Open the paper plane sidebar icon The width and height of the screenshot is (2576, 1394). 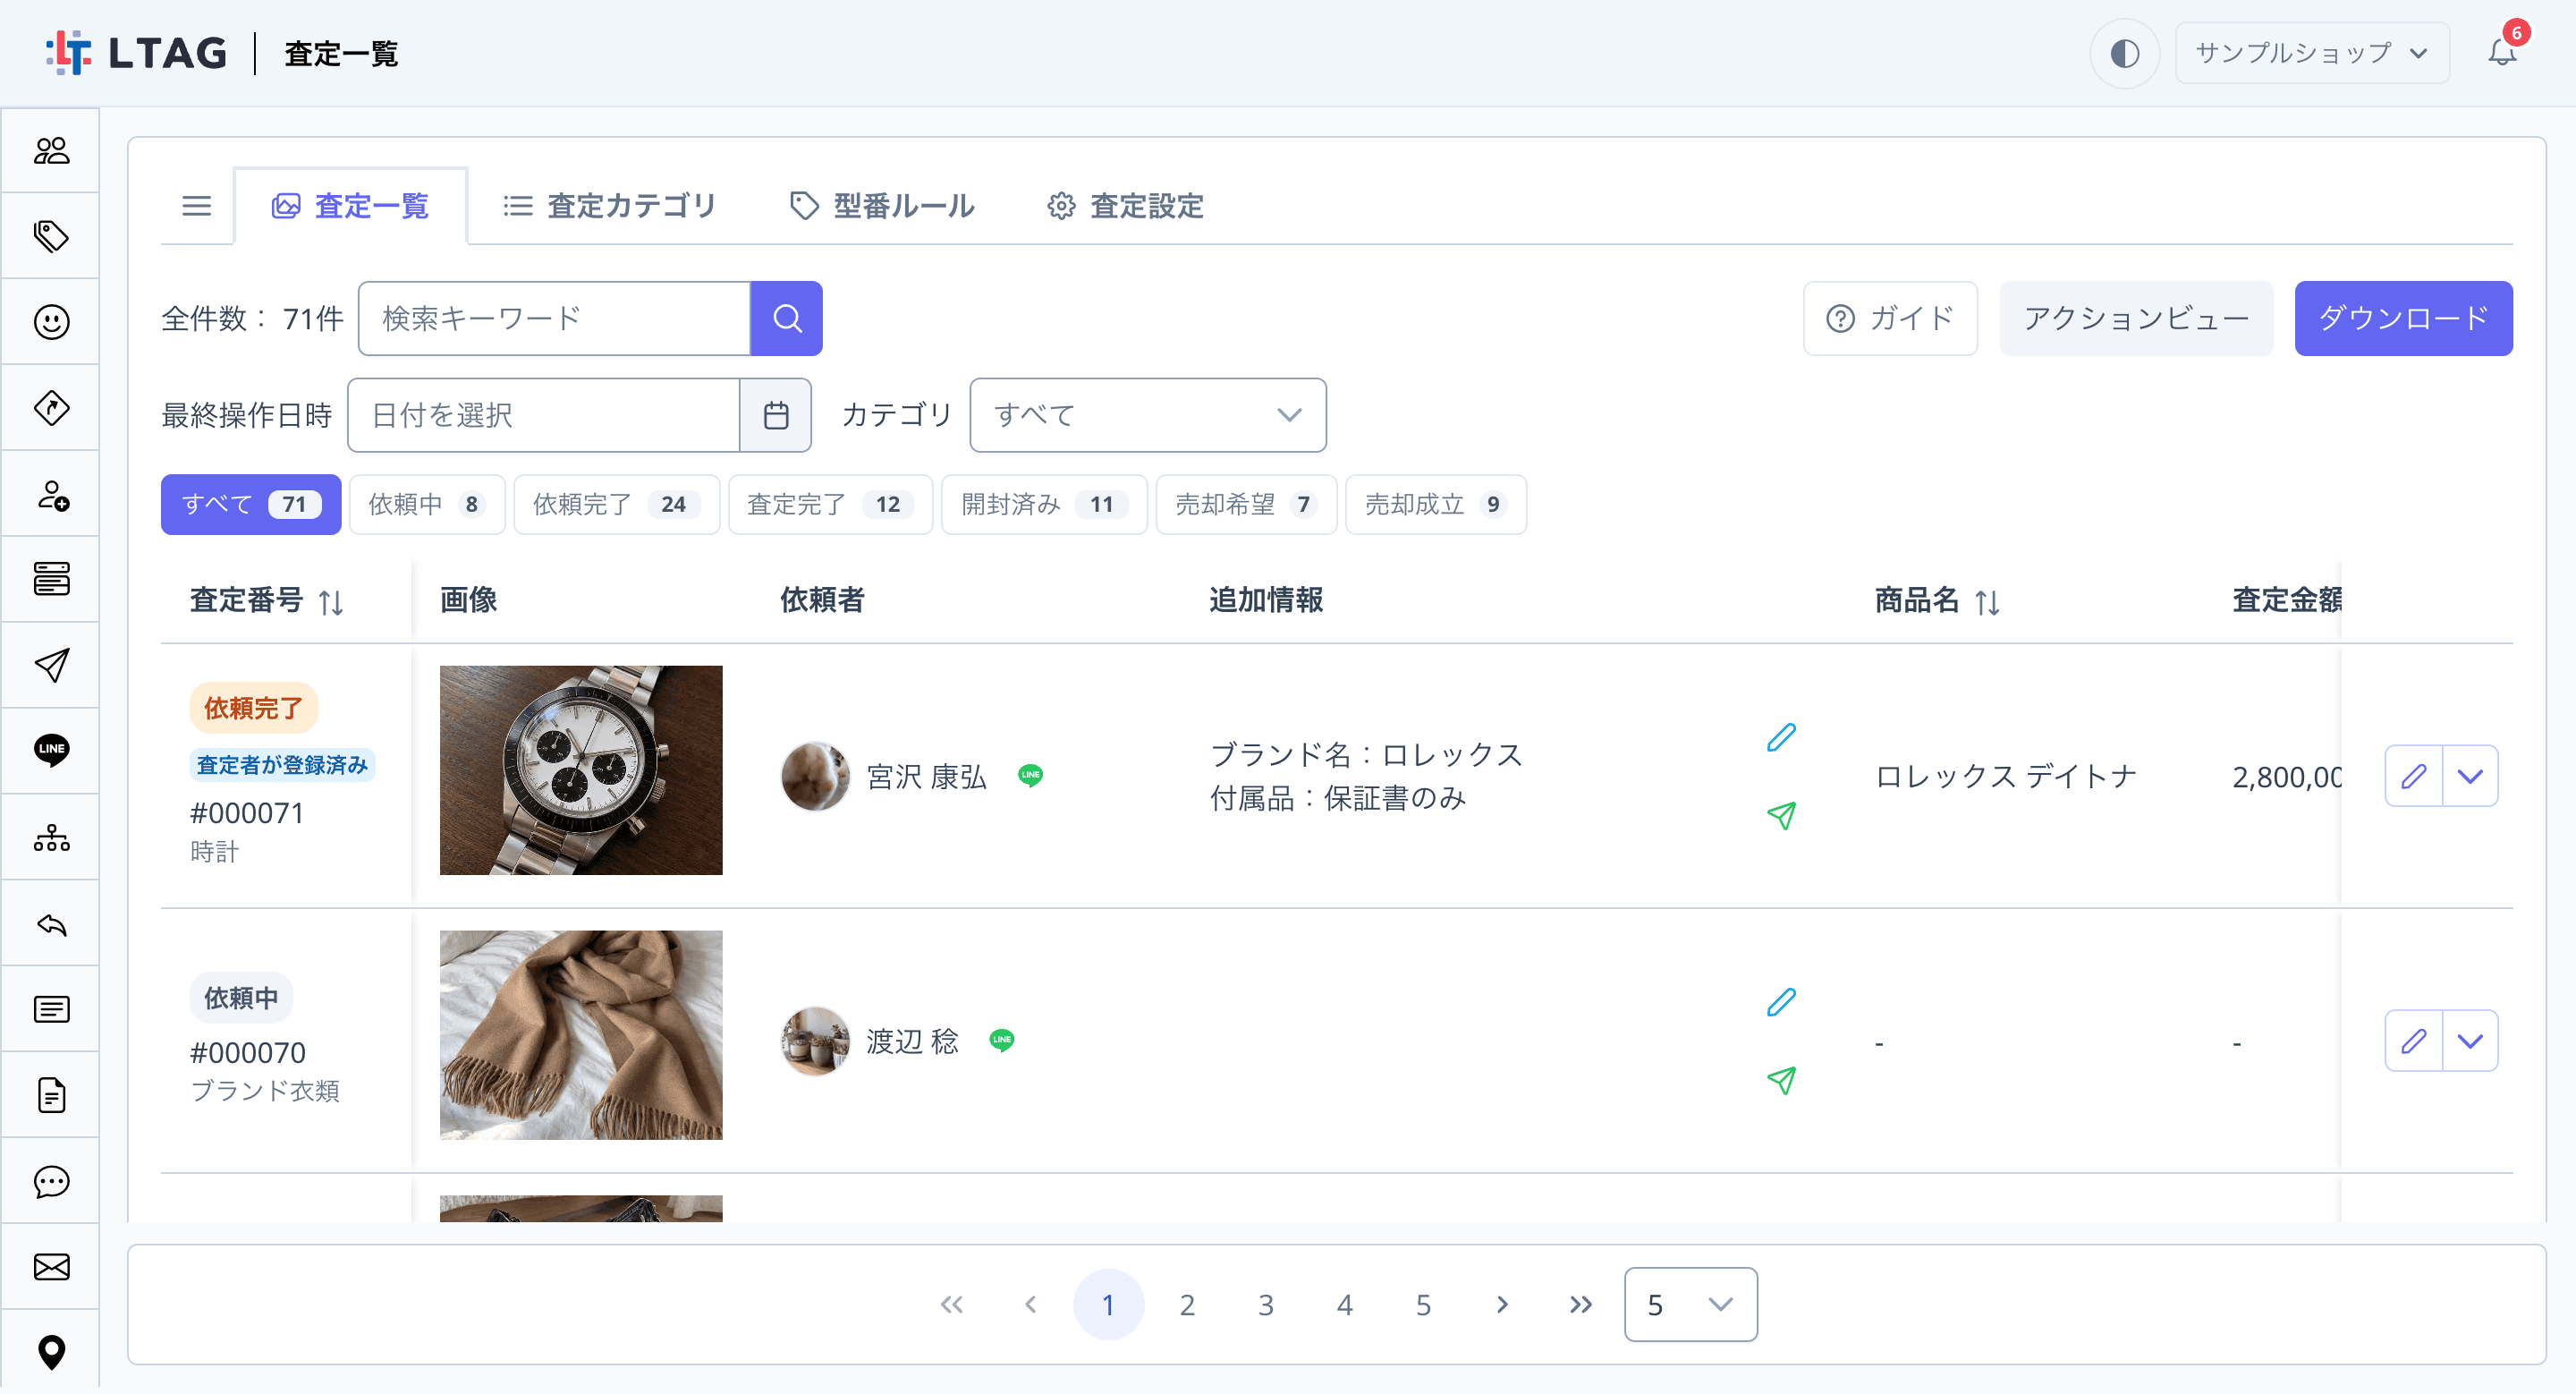51,665
